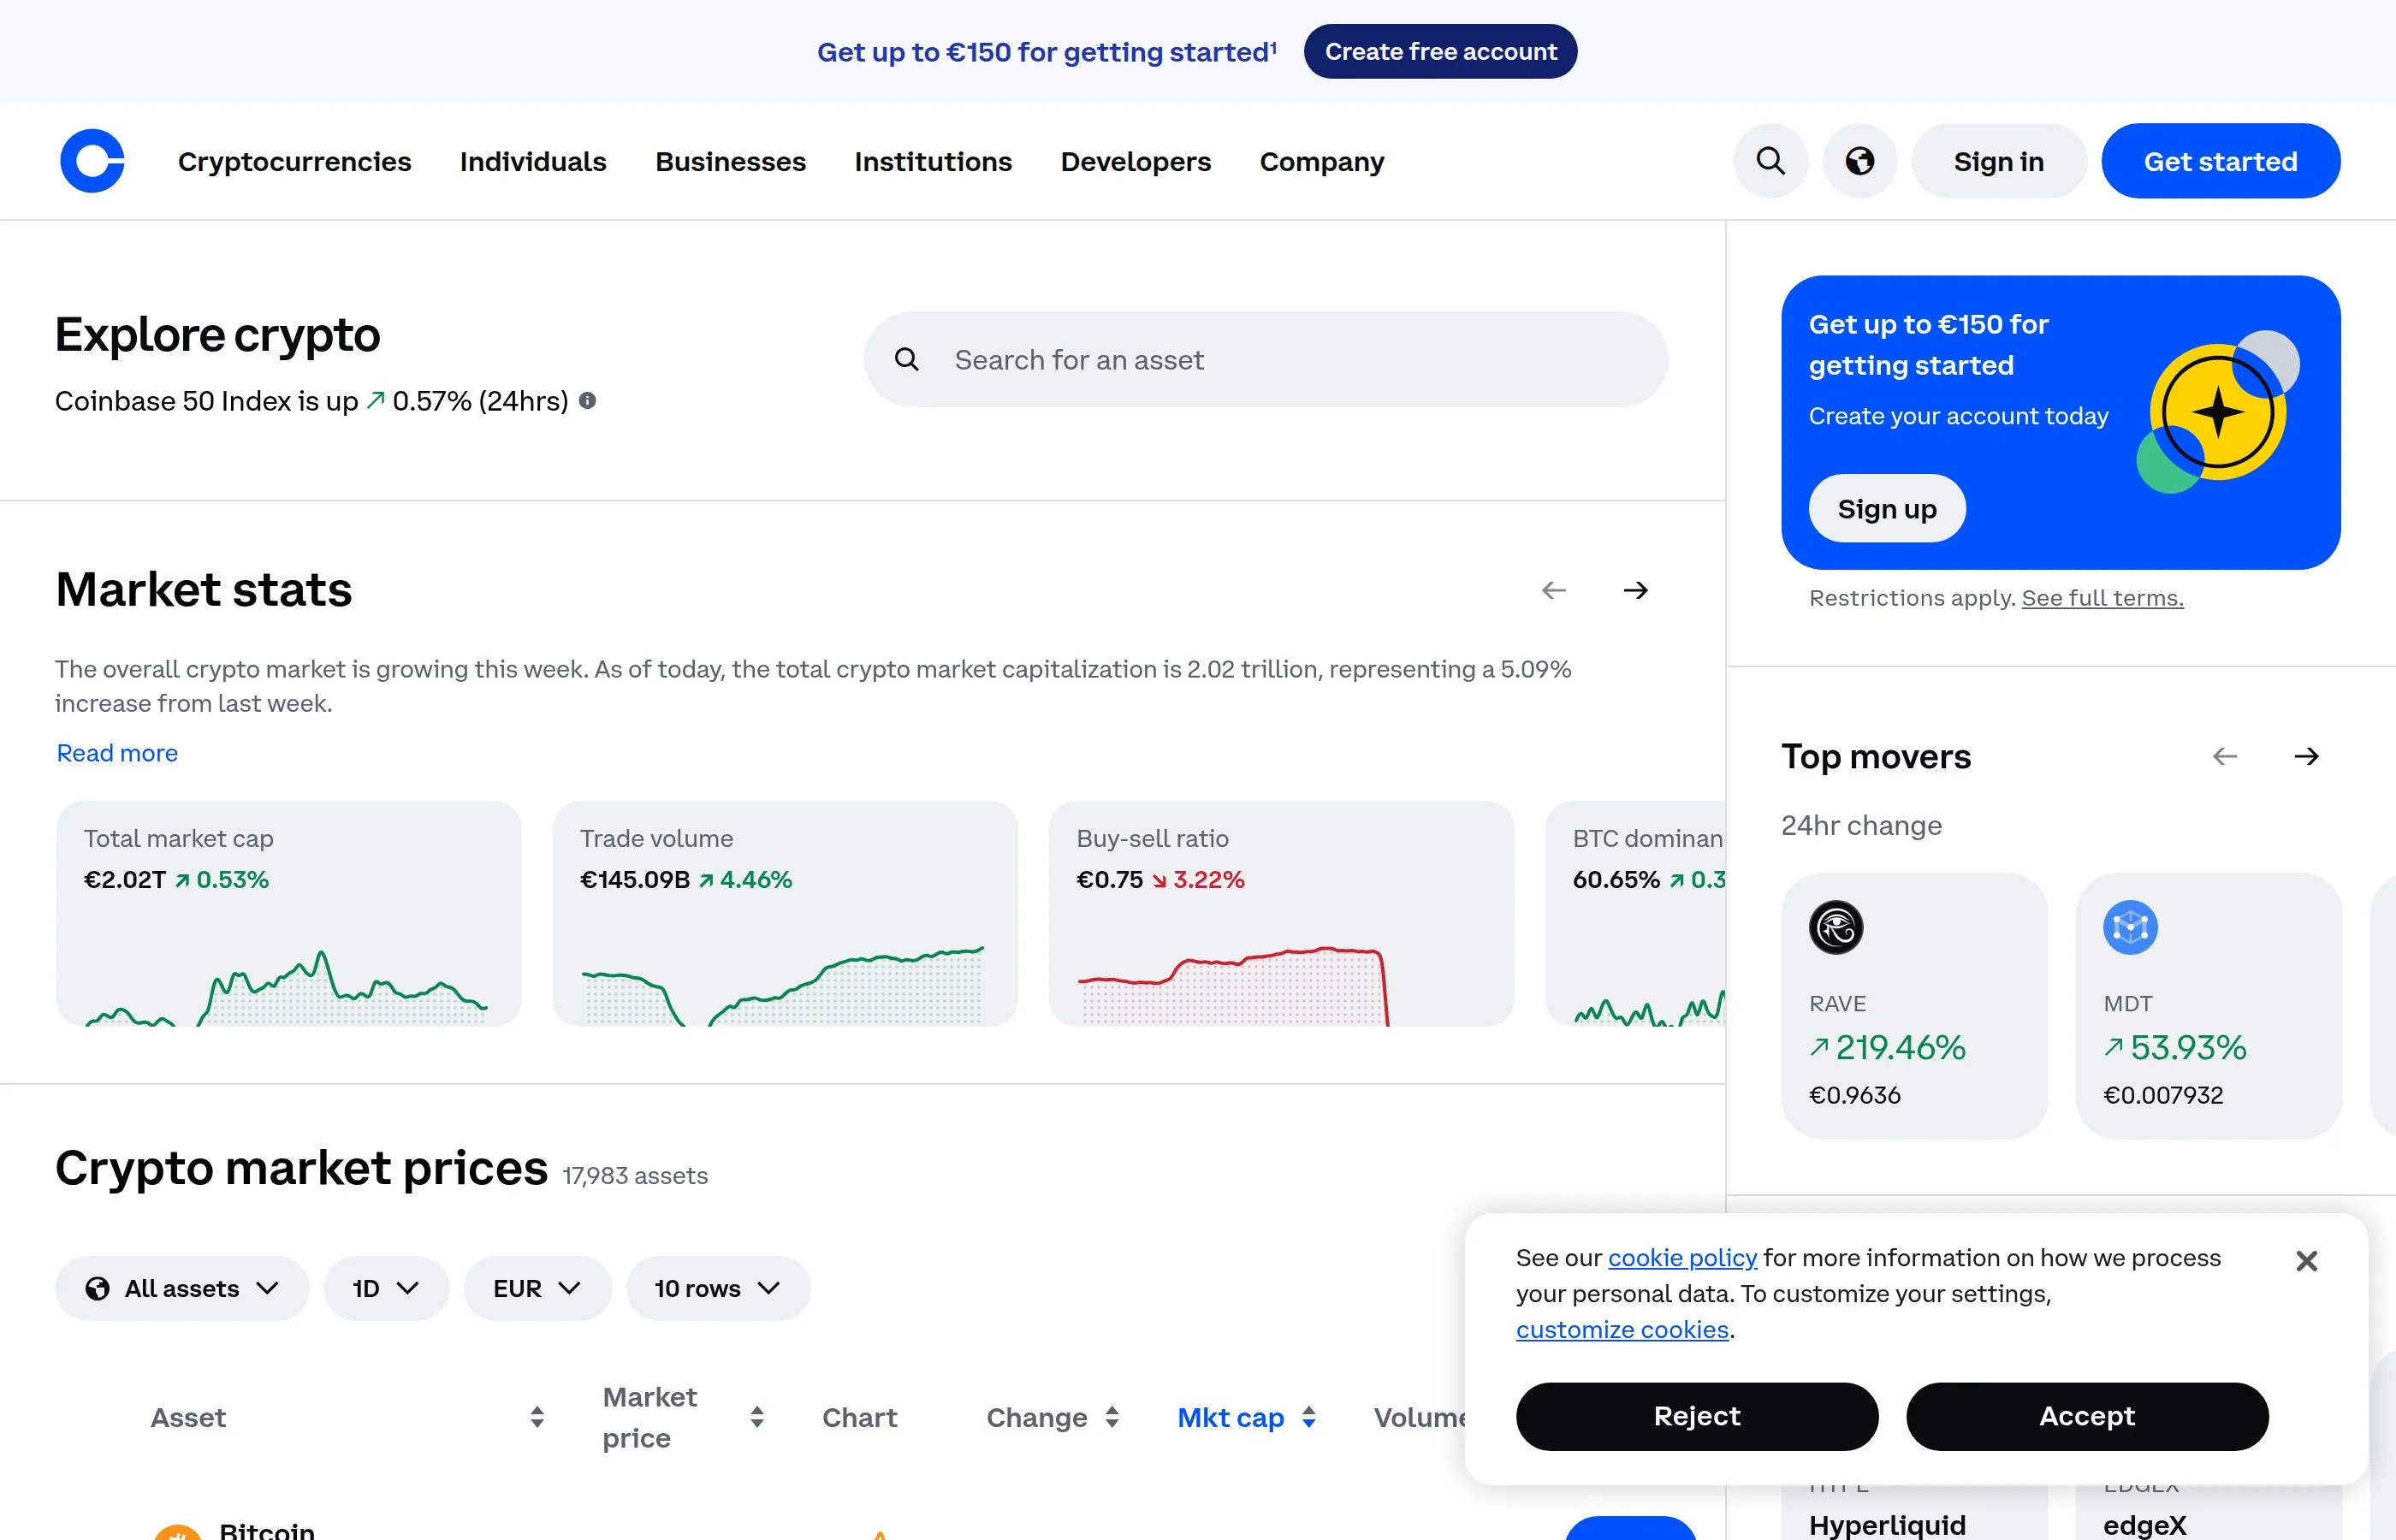Open the globe language selector icon

click(x=1859, y=161)
